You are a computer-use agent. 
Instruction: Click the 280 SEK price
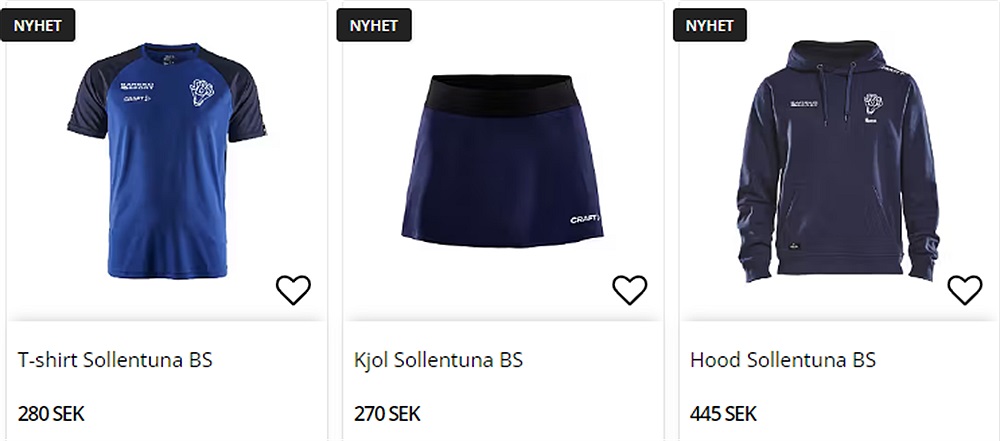pos(51,414)
